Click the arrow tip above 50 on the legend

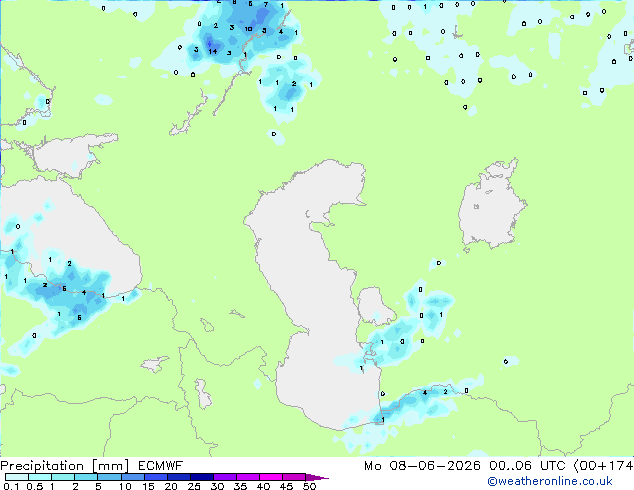point(317,477)
